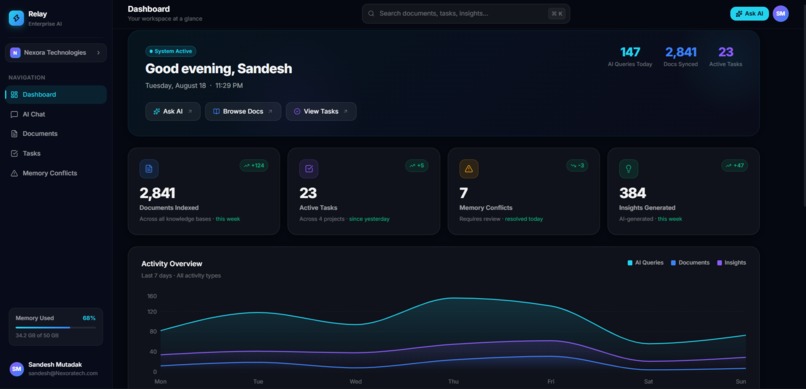Click the 384 insights count

(x=633, y=193)
